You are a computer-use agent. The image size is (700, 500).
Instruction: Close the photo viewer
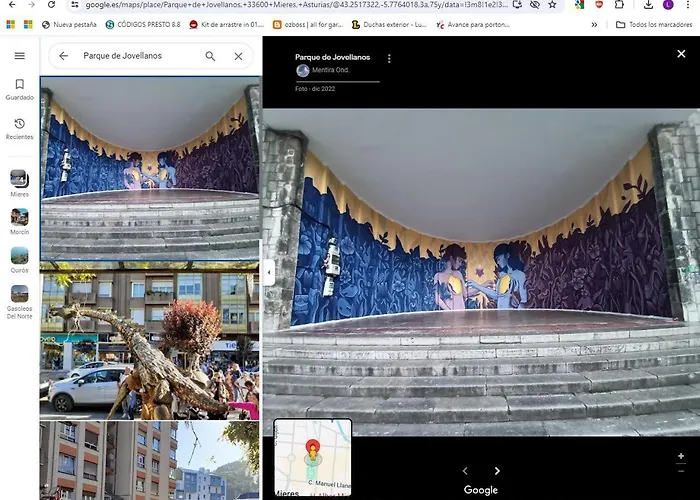click(x=681, y=54)
